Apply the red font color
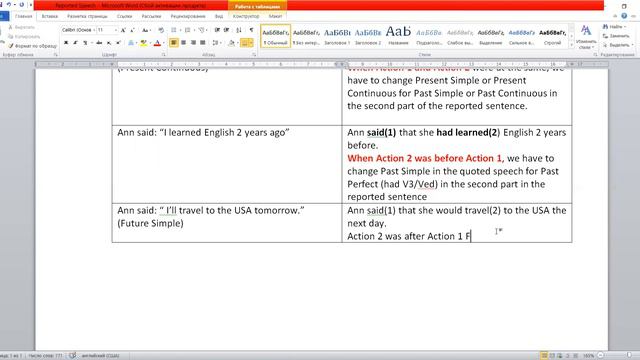Viewport: 640px width, 360px height. click(157, 42)
